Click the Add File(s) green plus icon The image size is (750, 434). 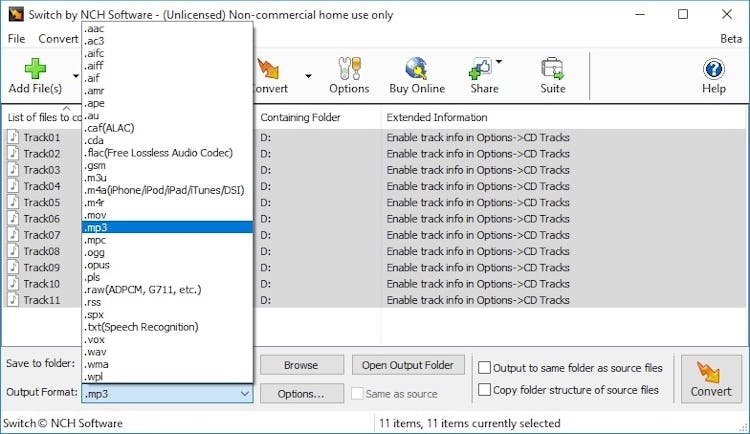point(35,68)
